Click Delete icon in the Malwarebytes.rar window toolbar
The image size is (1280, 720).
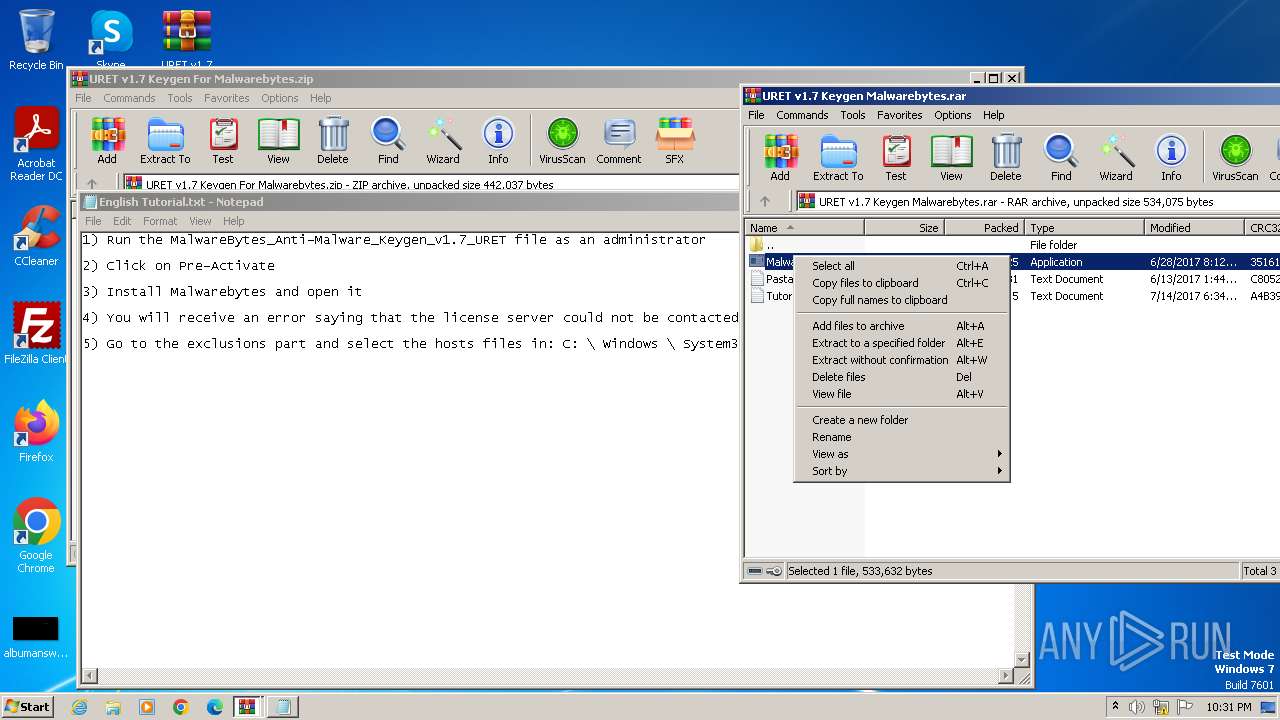(1006, 157)
